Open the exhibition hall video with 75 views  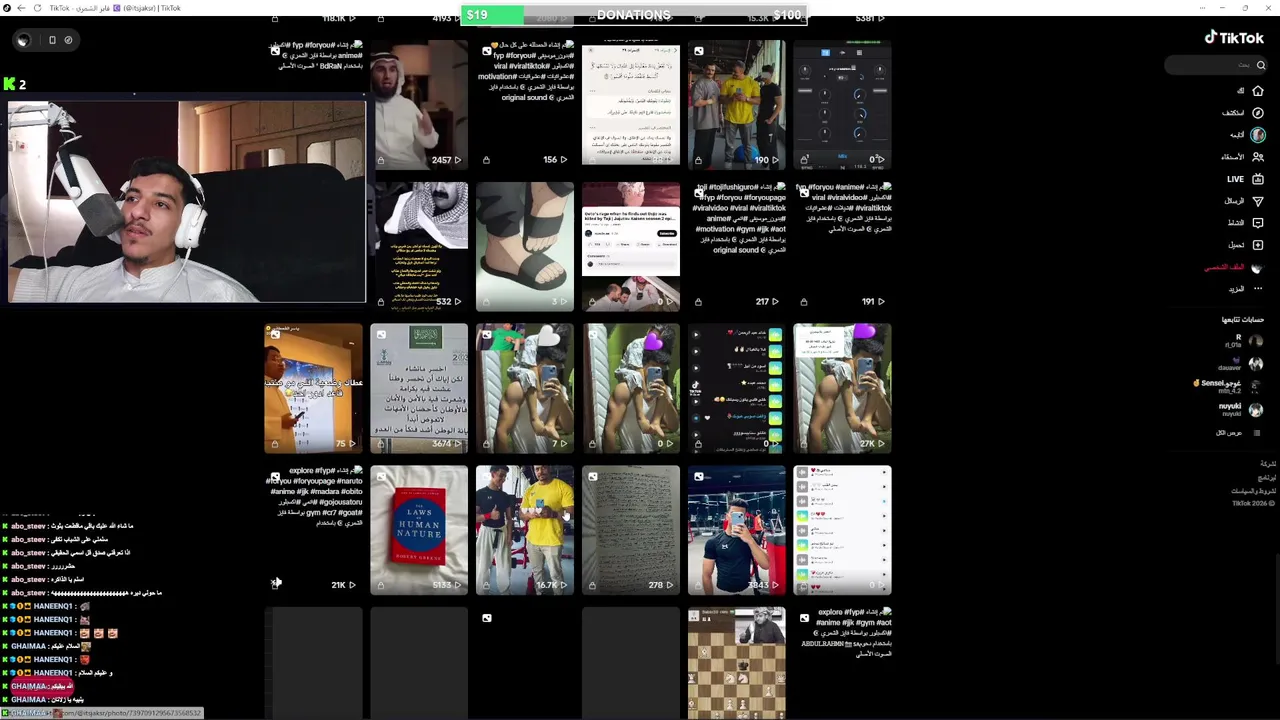pos(313,388)
